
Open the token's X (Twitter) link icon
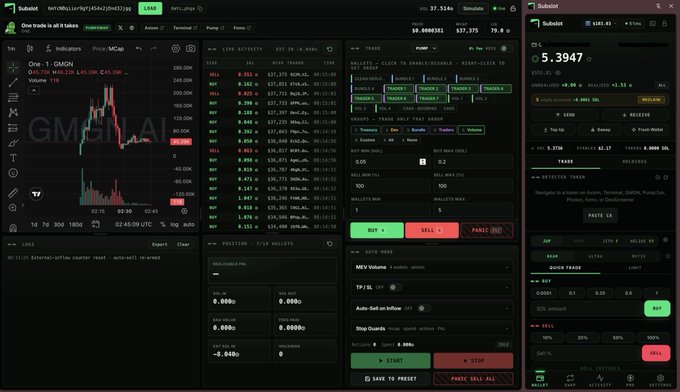click(121, 28)
